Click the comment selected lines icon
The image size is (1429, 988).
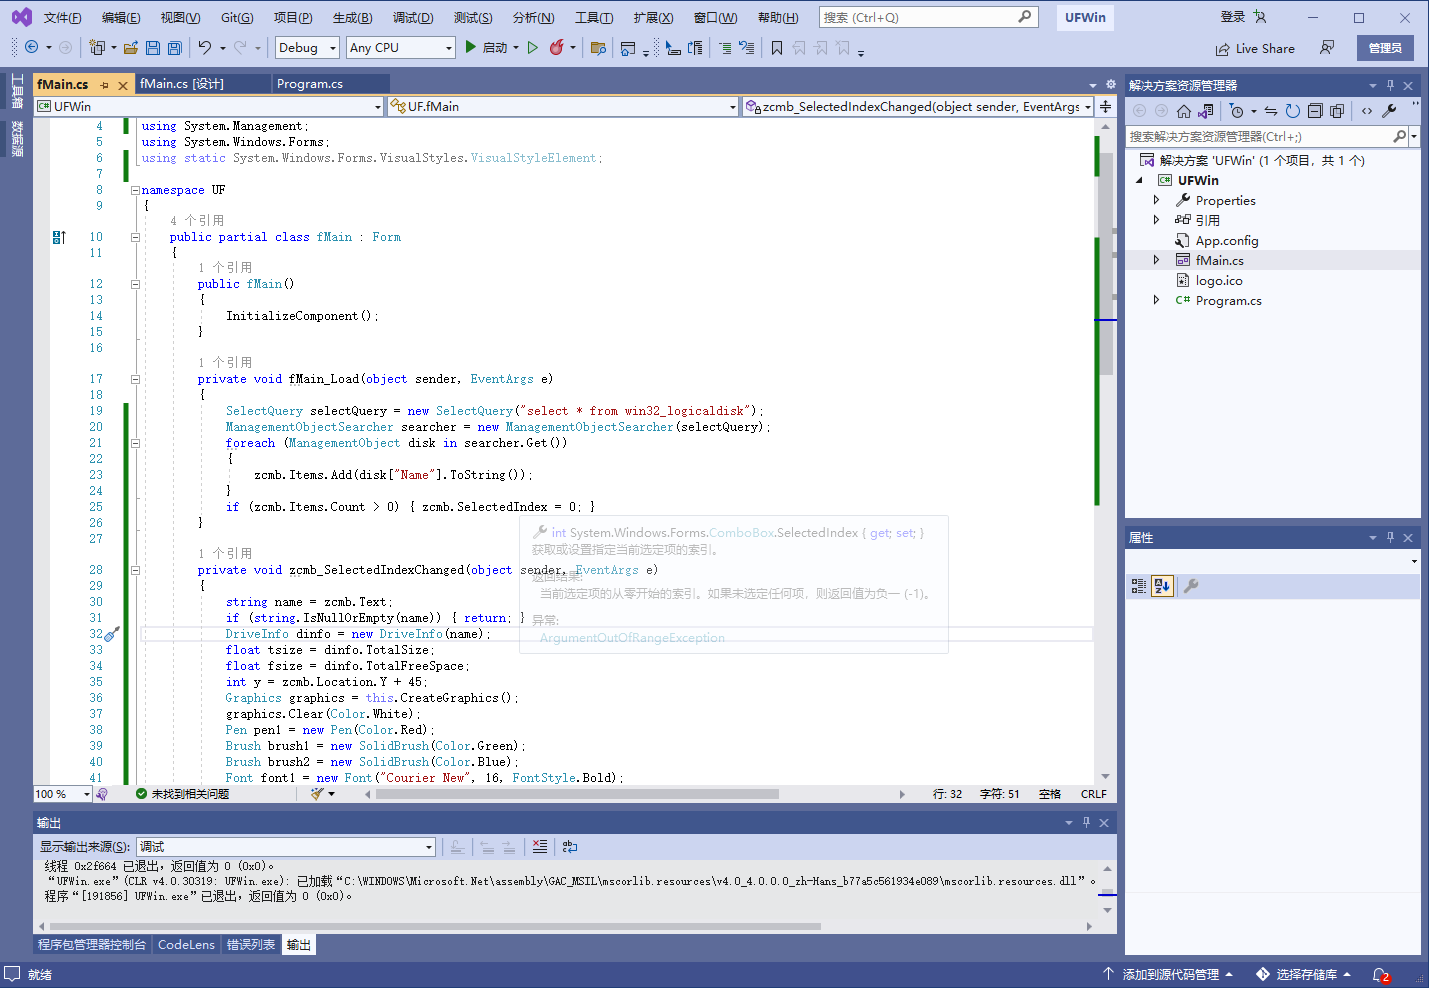725,47
